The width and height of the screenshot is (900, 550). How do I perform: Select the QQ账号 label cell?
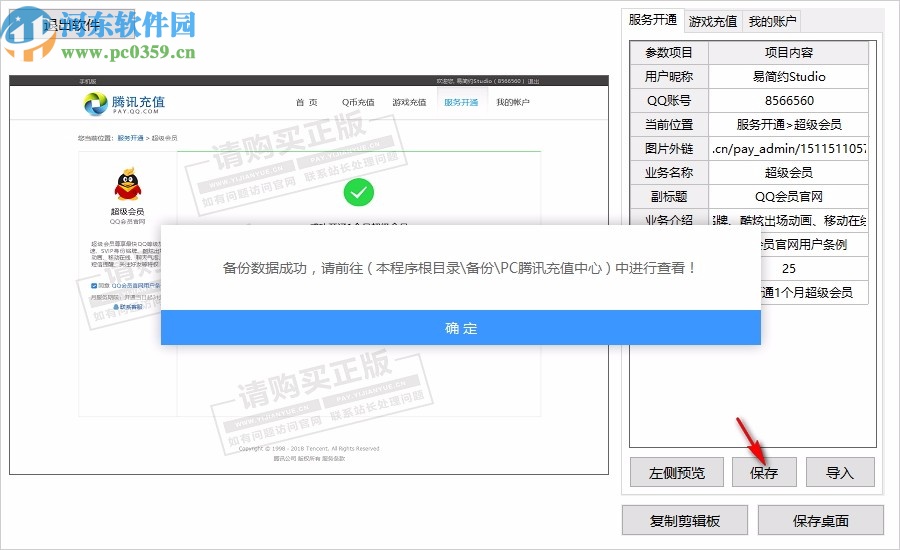pyautogui.click(x=669, y=100)
